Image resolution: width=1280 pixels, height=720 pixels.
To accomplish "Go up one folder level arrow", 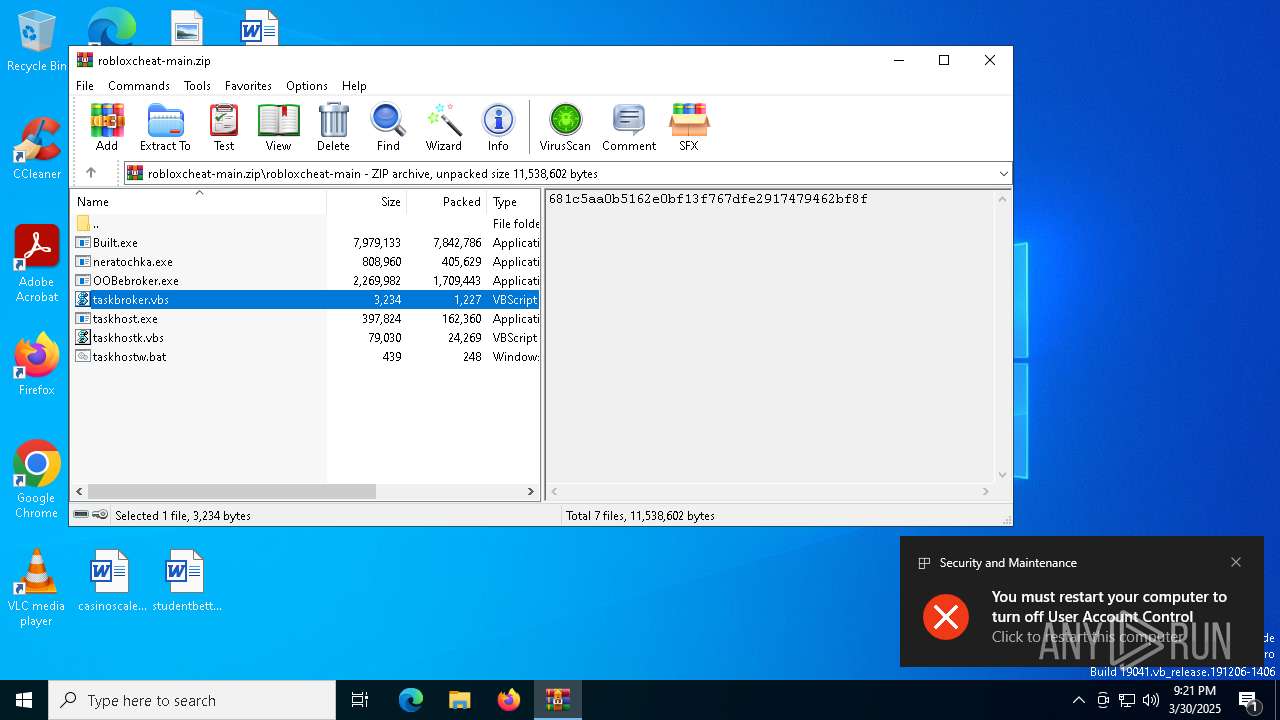I will pos(91,173).
